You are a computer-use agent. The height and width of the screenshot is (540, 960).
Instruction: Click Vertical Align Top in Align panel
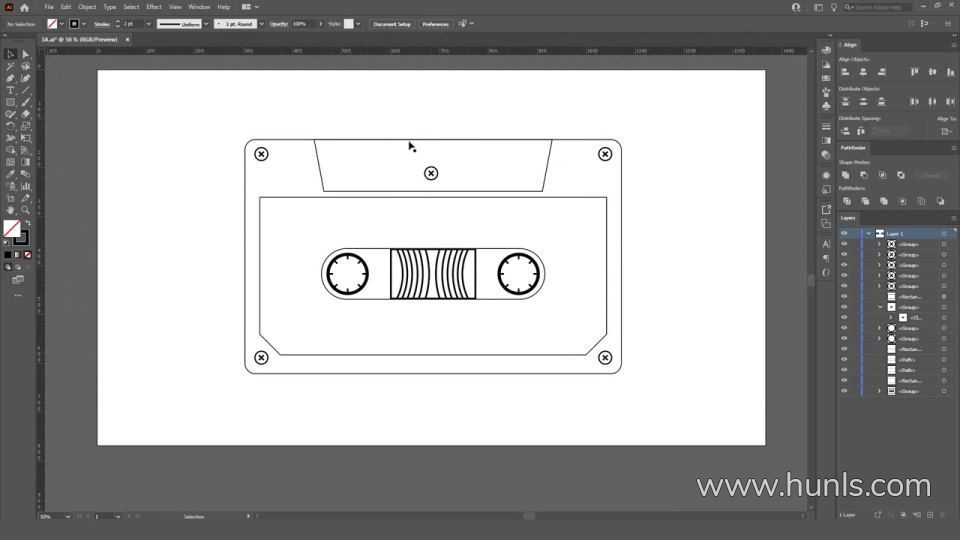coord(914,72)
